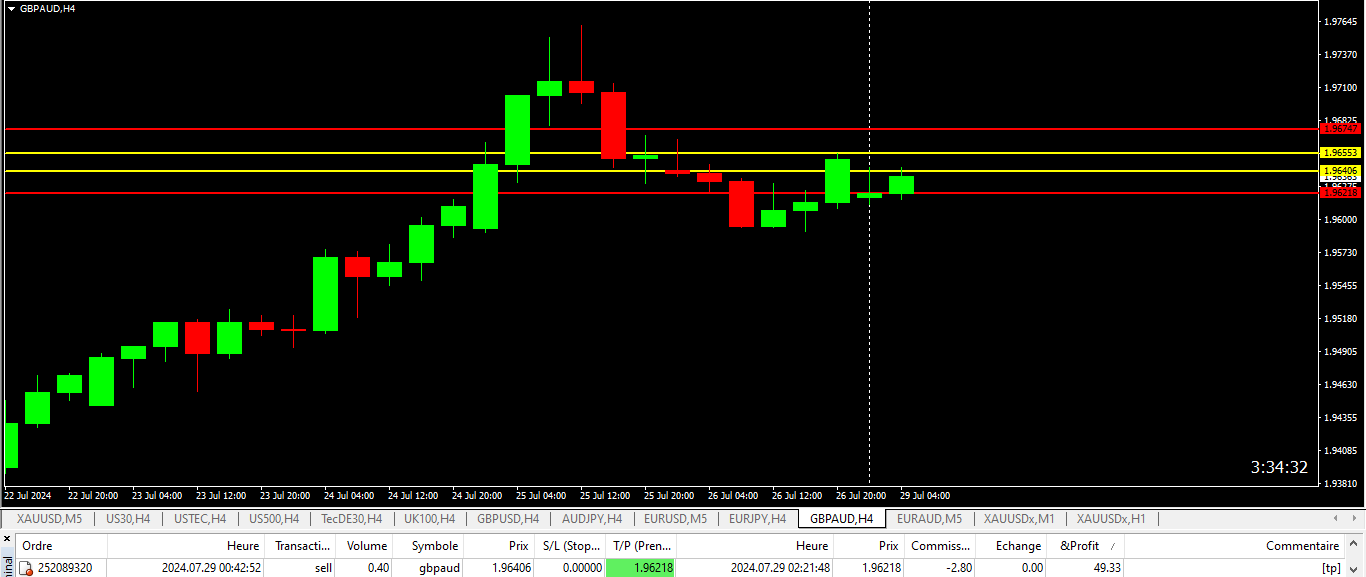Click the yellow 1.96406 price label
The width and height of the screenshot is (1366, 577).
click(1341, 171)
